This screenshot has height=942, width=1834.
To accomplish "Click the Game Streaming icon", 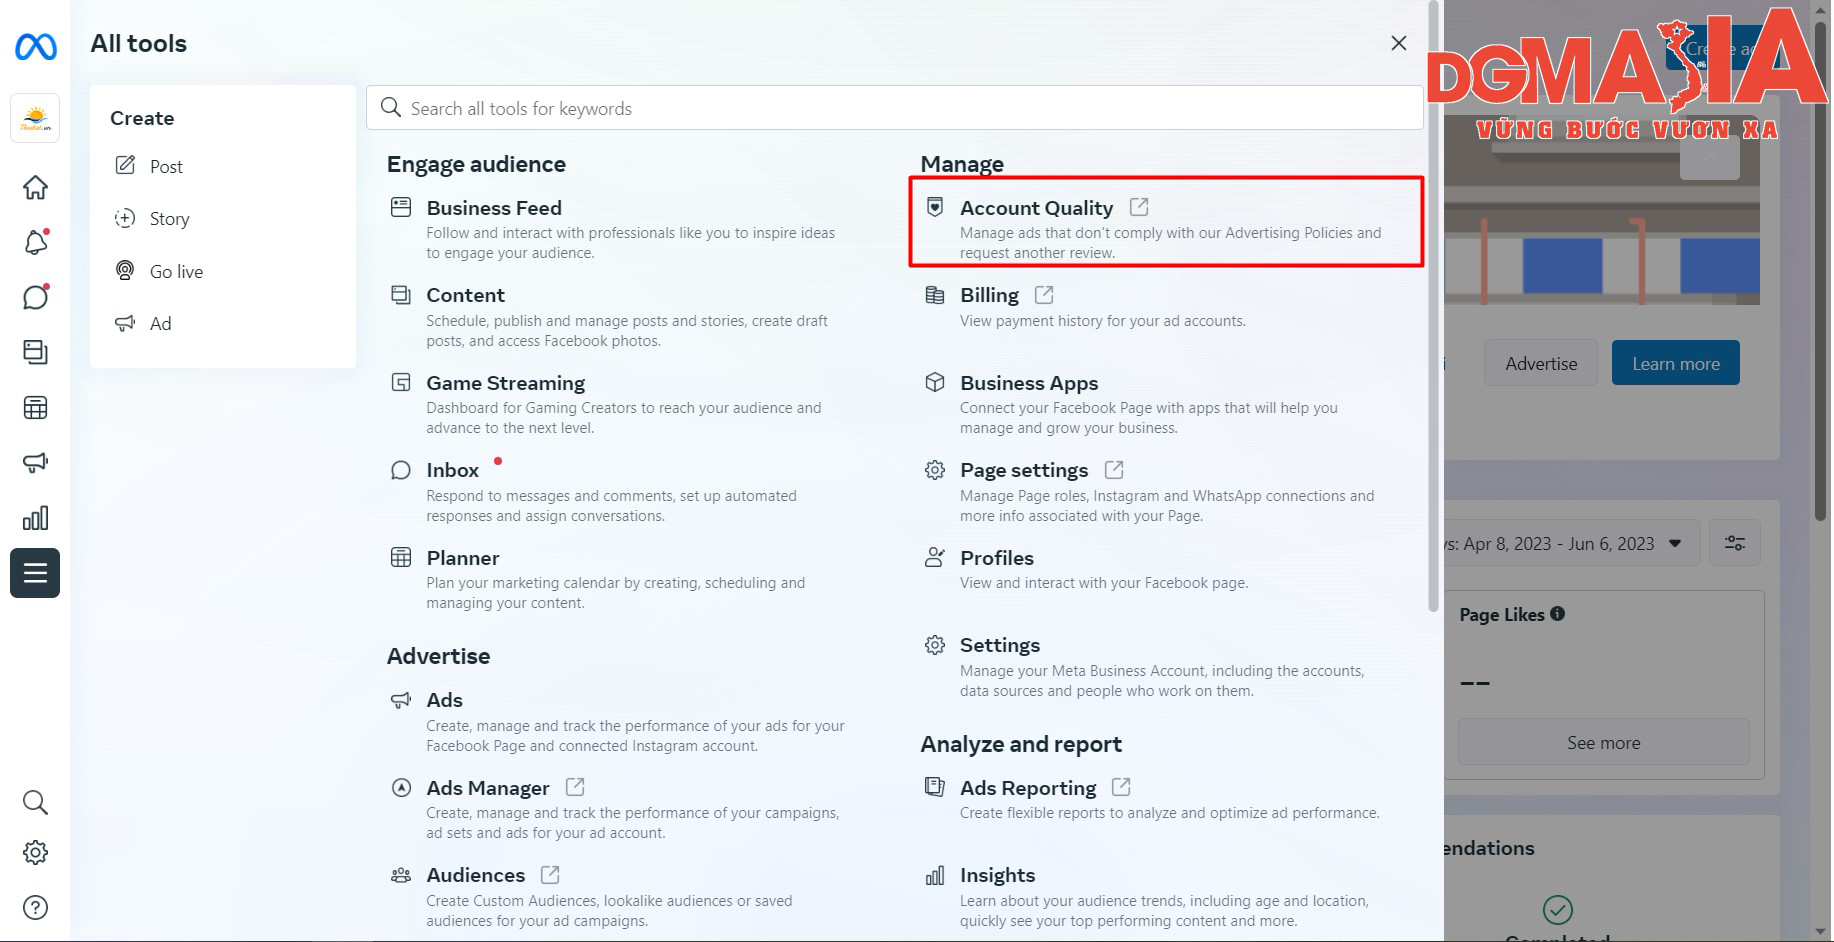I will pos(401,382).
